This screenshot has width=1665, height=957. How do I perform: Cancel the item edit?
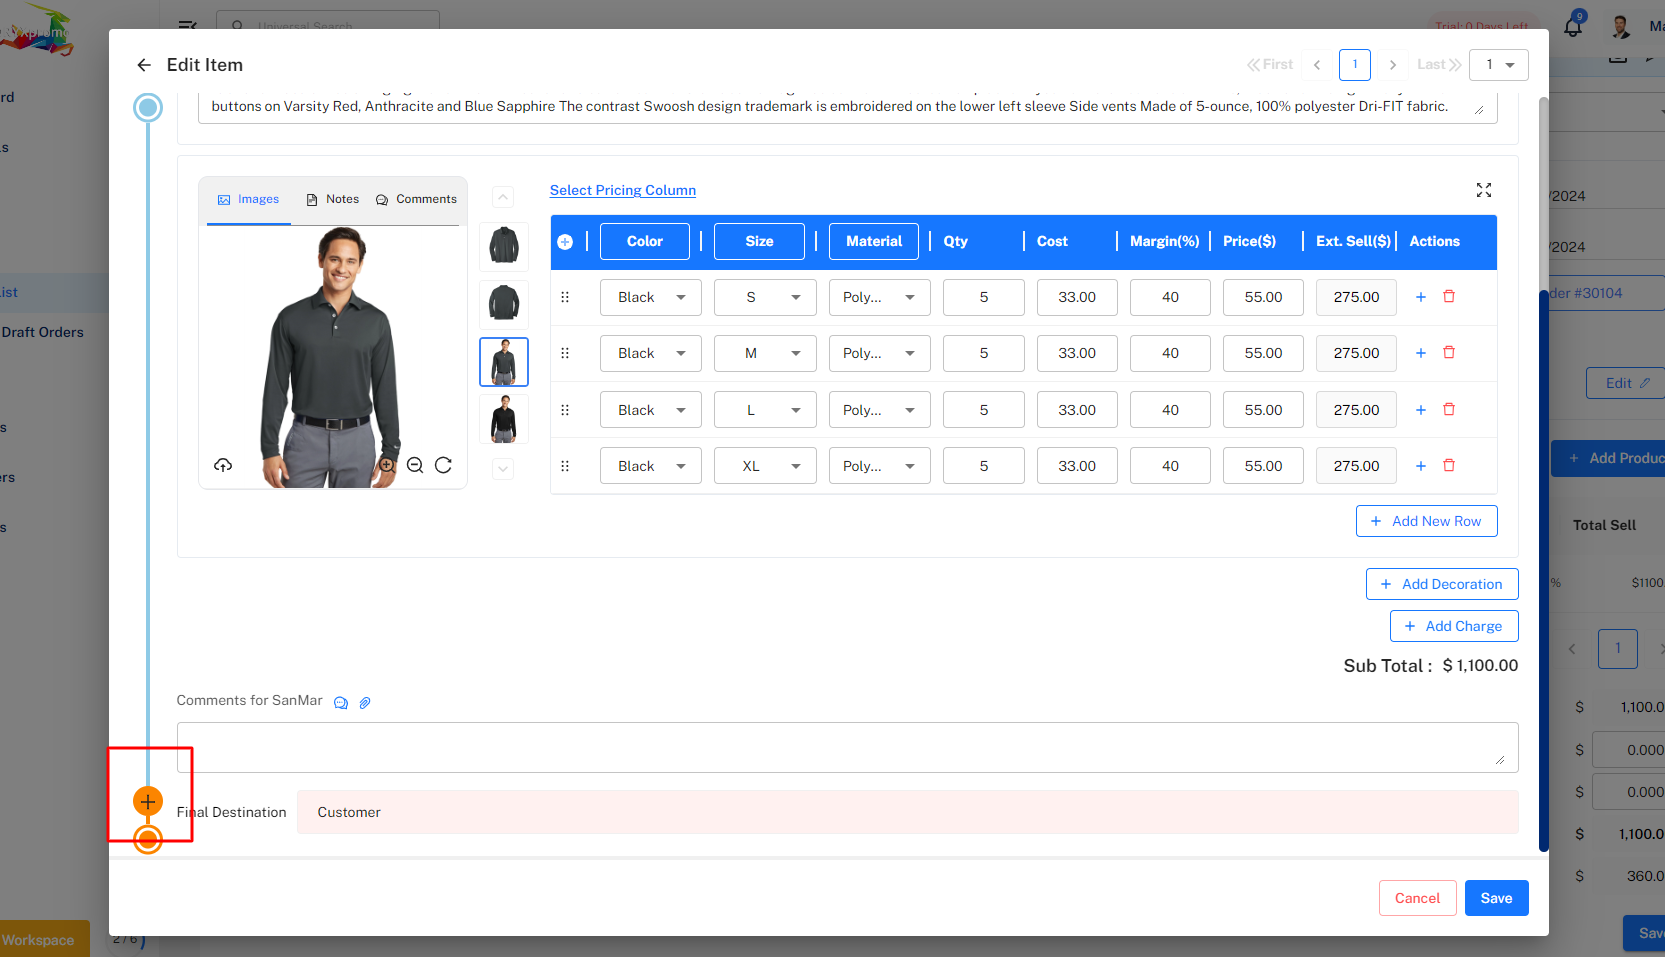click(1418, 898)
